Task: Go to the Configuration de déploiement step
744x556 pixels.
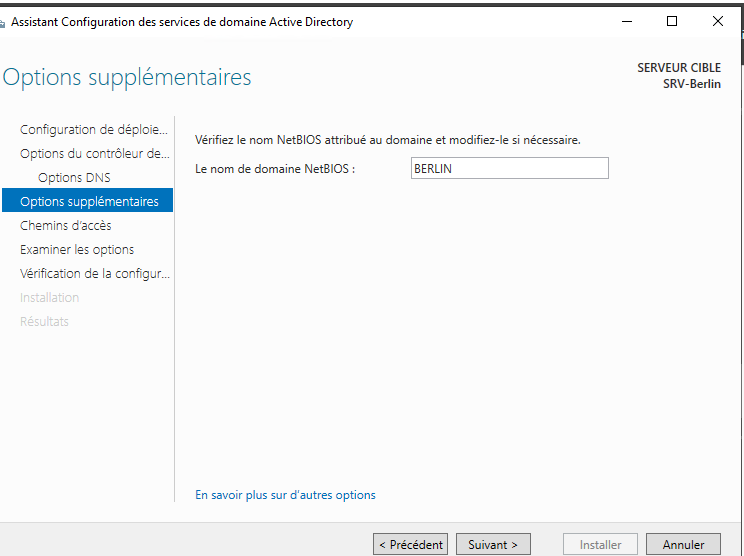Action: pyautogui.click(x=94, y=130)
